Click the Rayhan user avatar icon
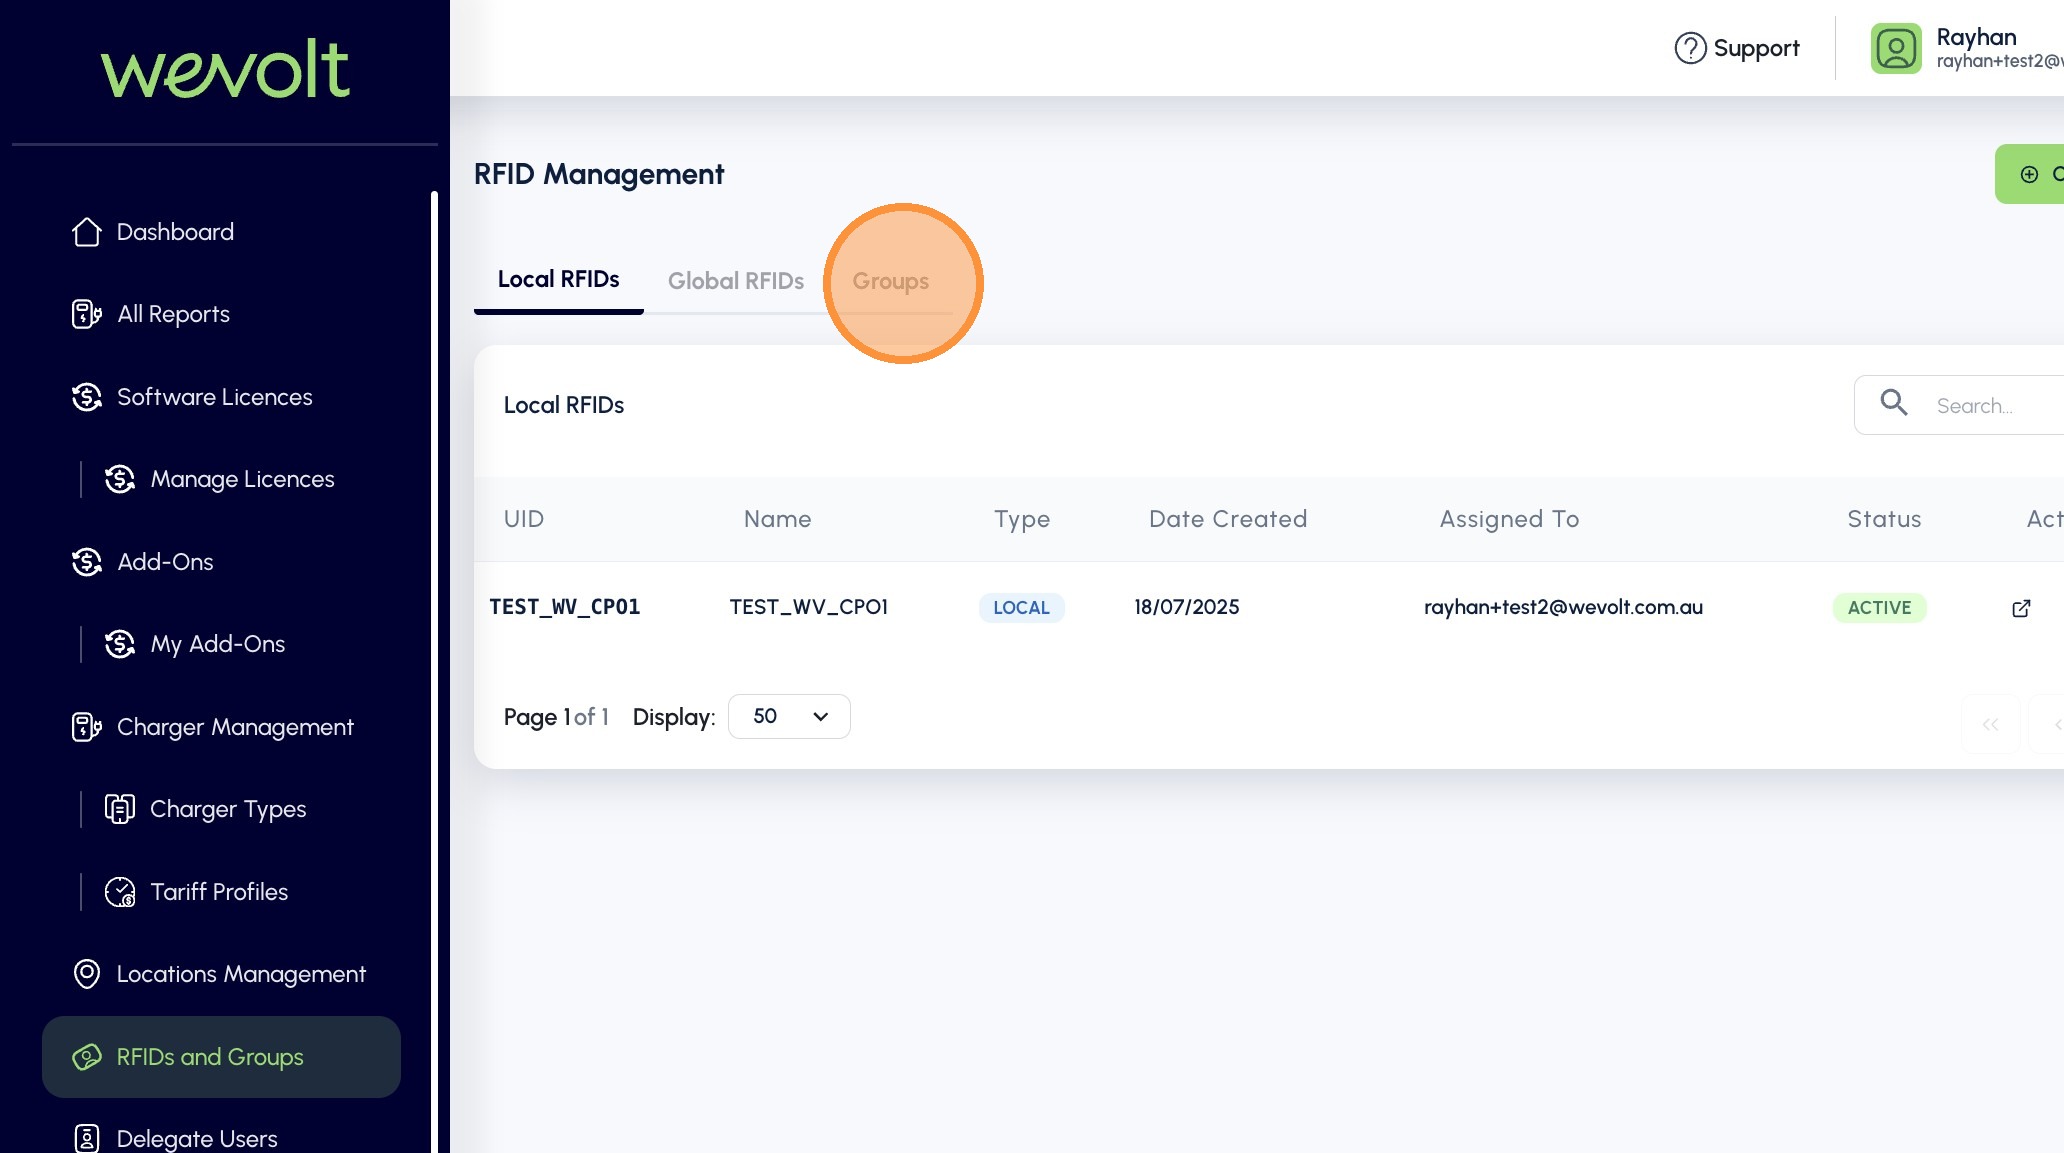Screen dimensions: 2064x1153 click(1896, 48)
